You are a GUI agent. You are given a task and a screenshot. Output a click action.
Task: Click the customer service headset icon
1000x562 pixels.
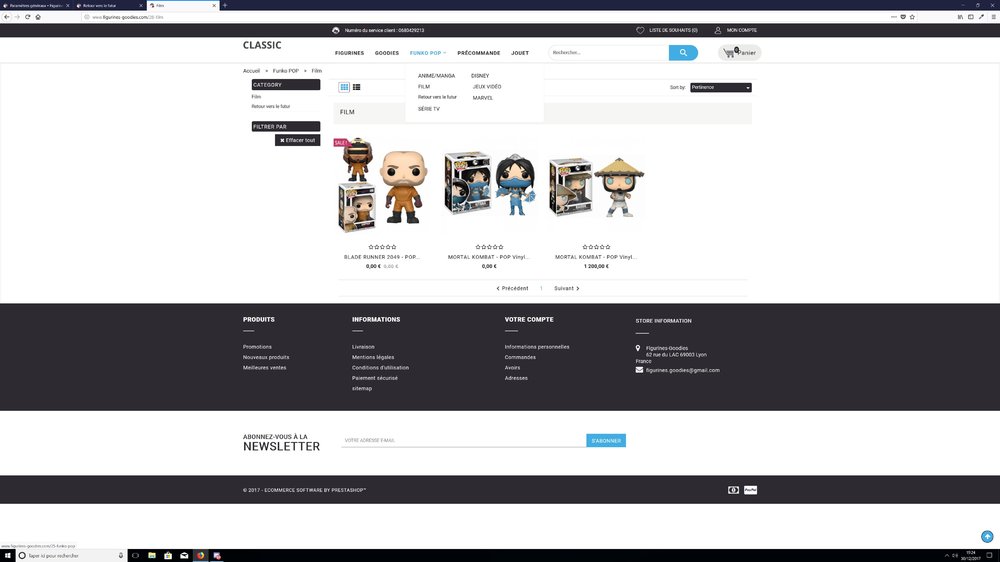click(336, 30)
